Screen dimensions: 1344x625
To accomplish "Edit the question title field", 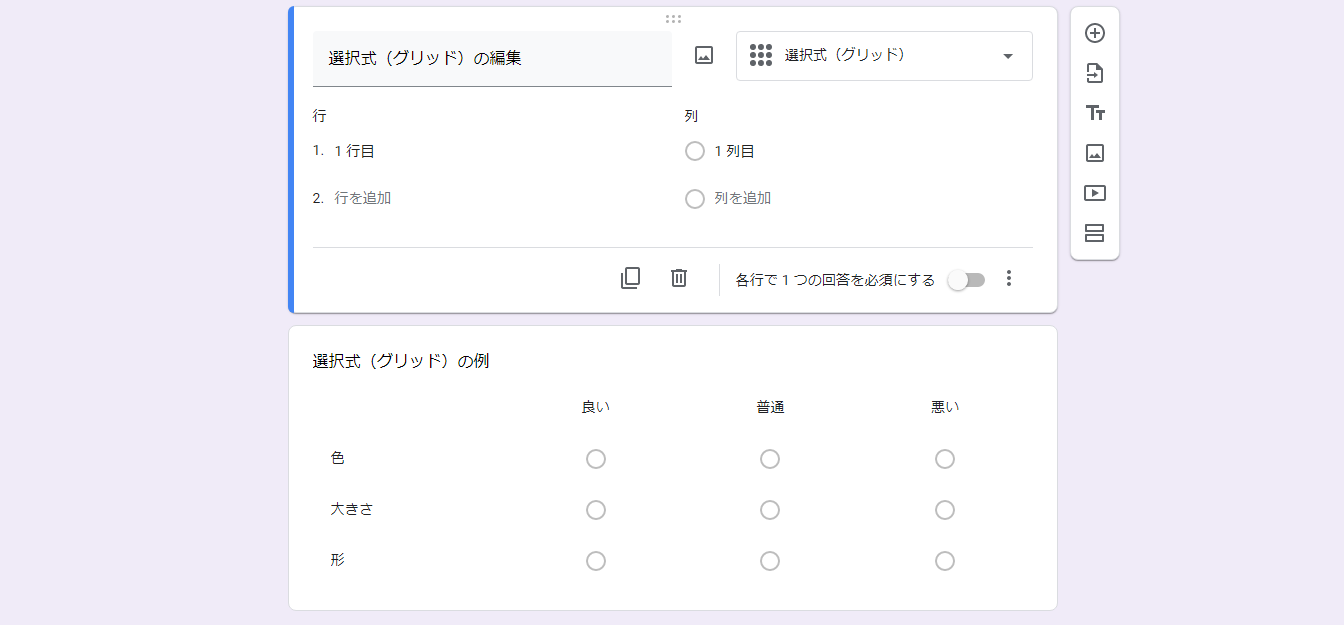I will click(492, 58).
